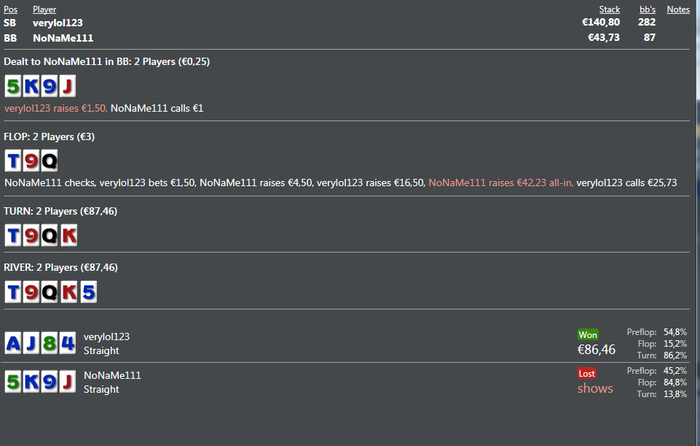Click the red 'shows' link for NoNaMe111
The width and height of the screenshot is (700, 446).
(x=595, y=388)
